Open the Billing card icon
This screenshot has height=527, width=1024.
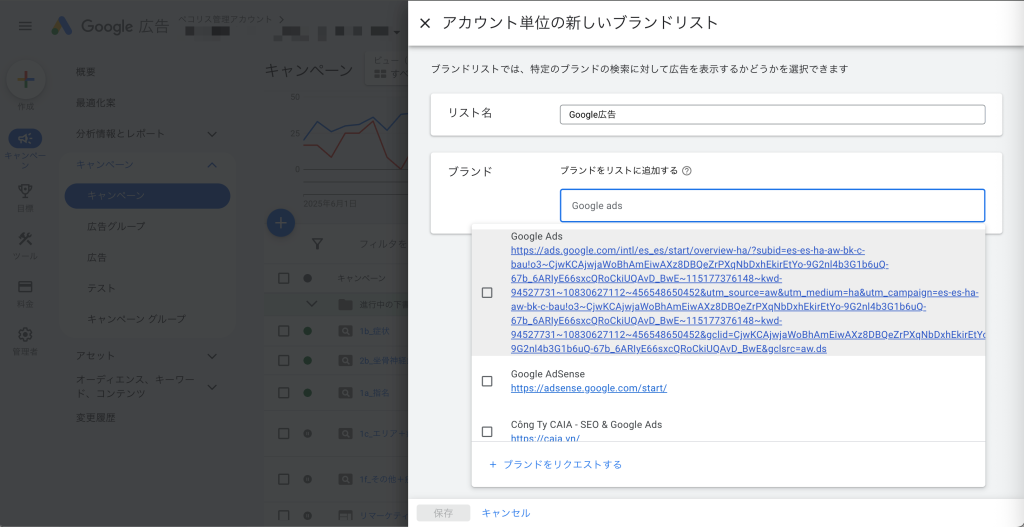(x=25, y=287)
